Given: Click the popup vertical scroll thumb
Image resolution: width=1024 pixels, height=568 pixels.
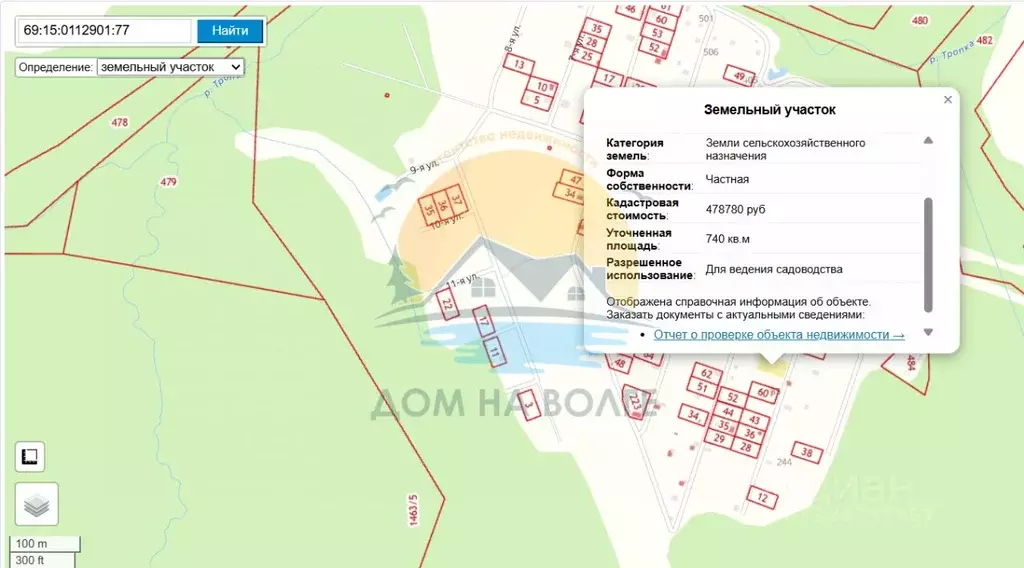Looking at the screenshot, I should point(928,255).
